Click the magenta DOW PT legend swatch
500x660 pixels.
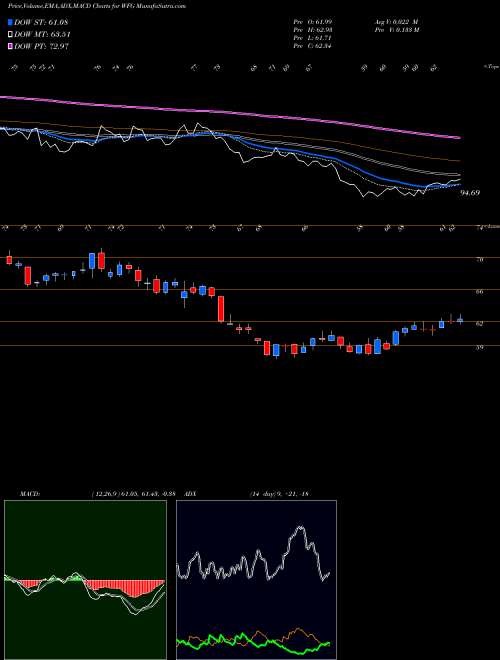pos(10,46)
